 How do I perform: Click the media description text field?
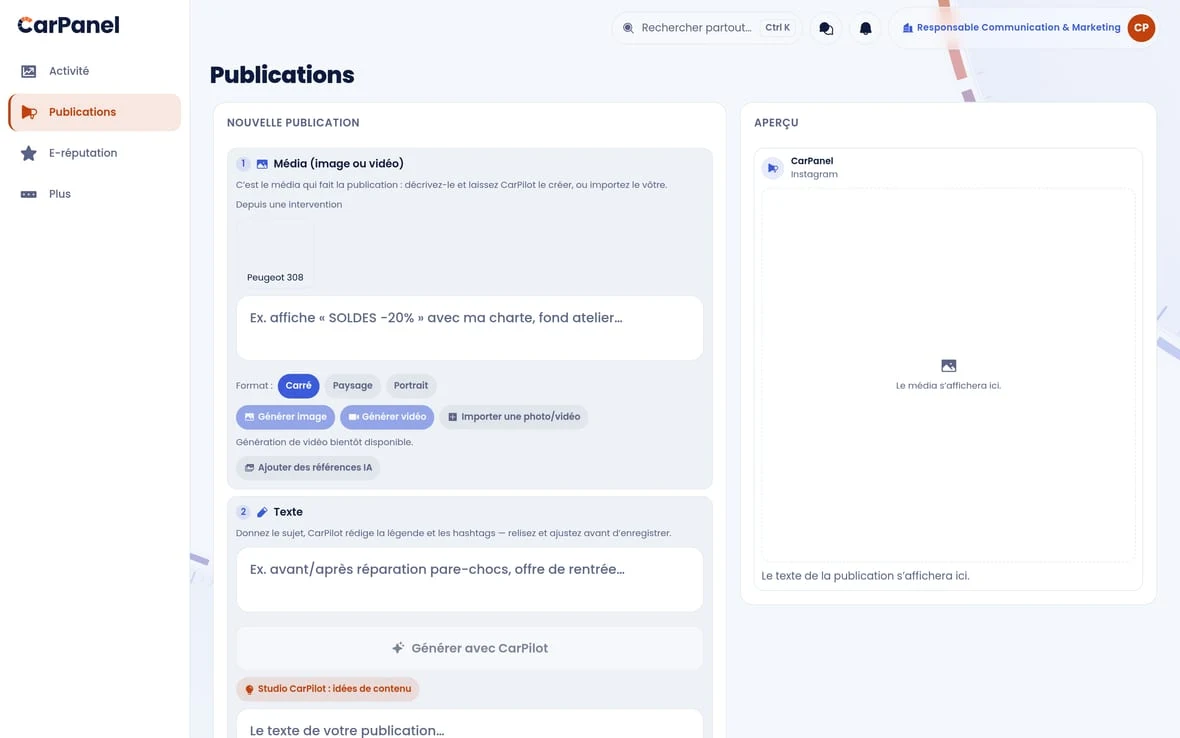[470, 327]
